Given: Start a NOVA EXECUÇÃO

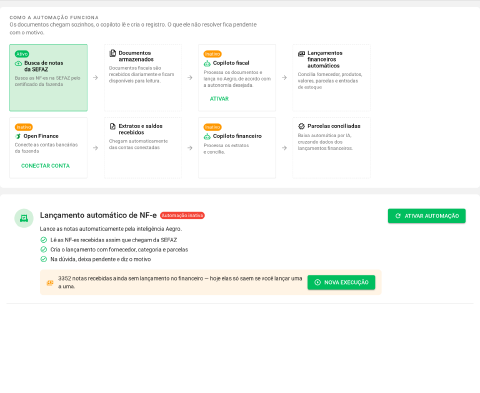Looking at the screenshot, I should click(341, 282).
